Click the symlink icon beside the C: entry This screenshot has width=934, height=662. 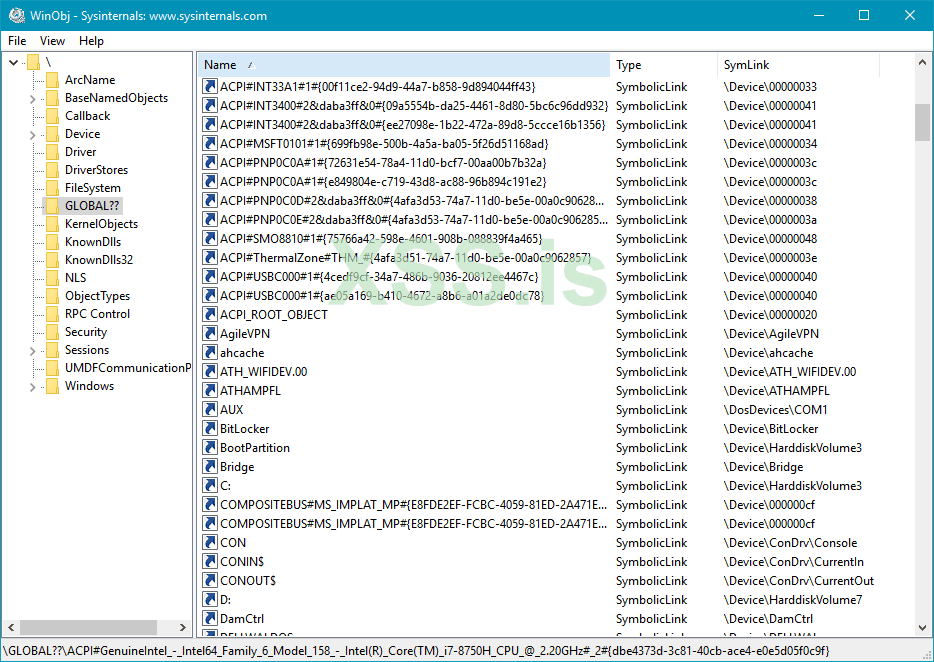(x=210, y=486)
